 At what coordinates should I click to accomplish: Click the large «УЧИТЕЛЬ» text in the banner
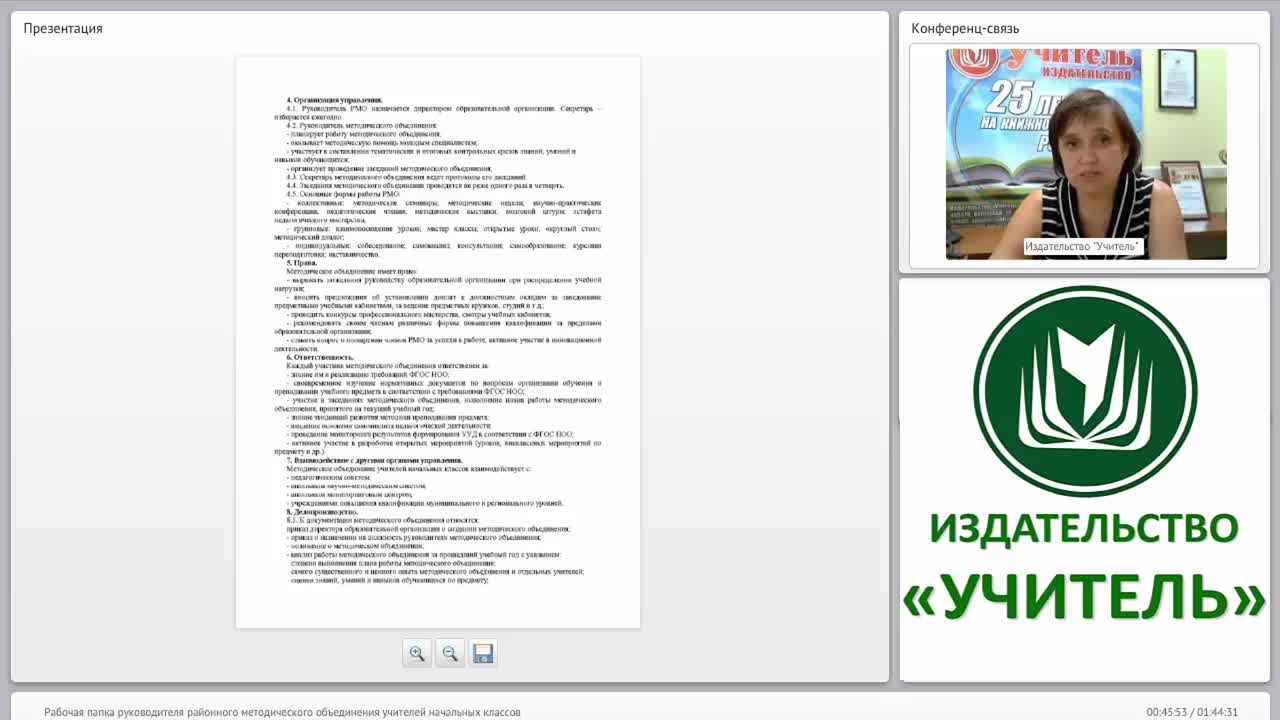point(1085,597)
